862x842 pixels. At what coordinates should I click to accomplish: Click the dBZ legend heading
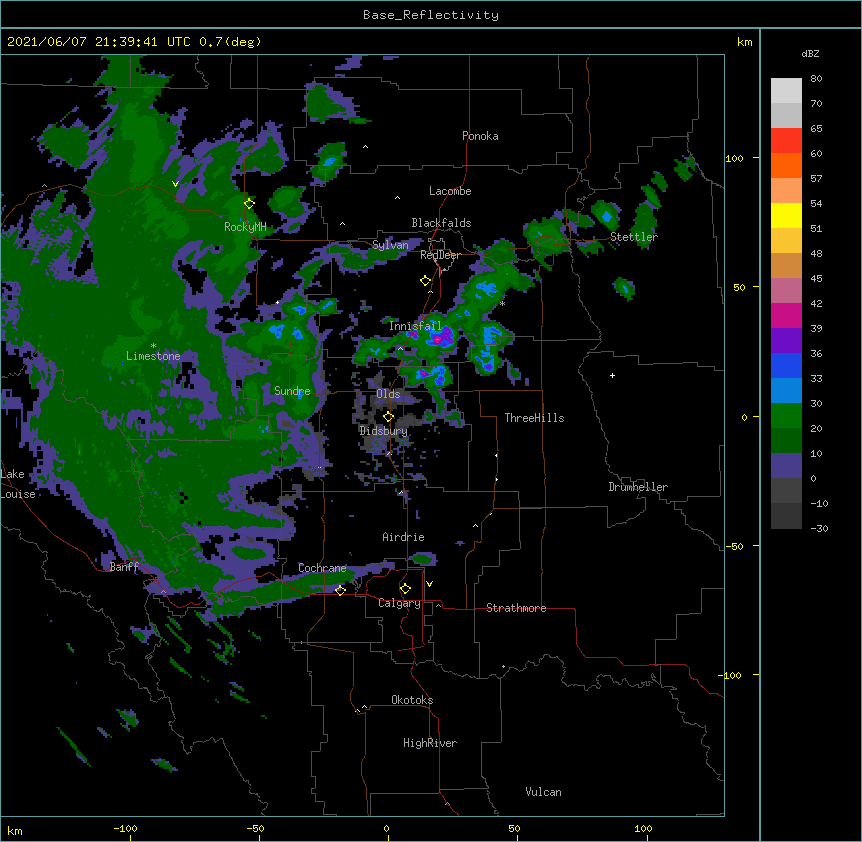click(810, 53)
